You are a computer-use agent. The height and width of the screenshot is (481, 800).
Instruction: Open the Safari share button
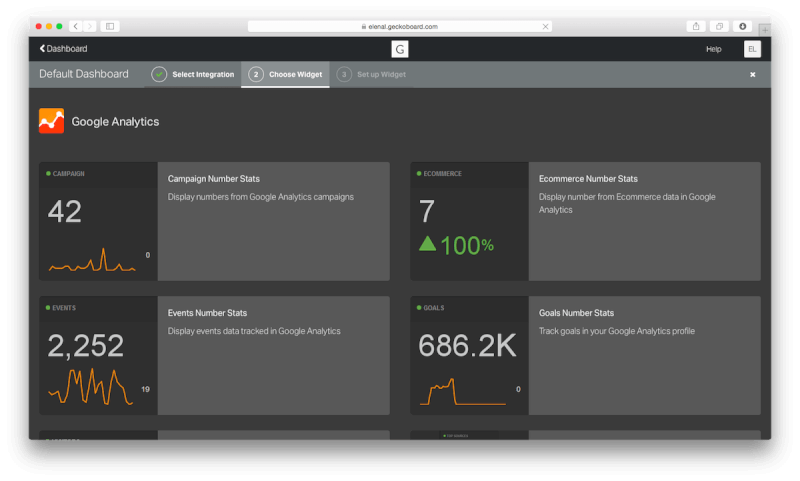pyautogui.click(x=696, y=26)
